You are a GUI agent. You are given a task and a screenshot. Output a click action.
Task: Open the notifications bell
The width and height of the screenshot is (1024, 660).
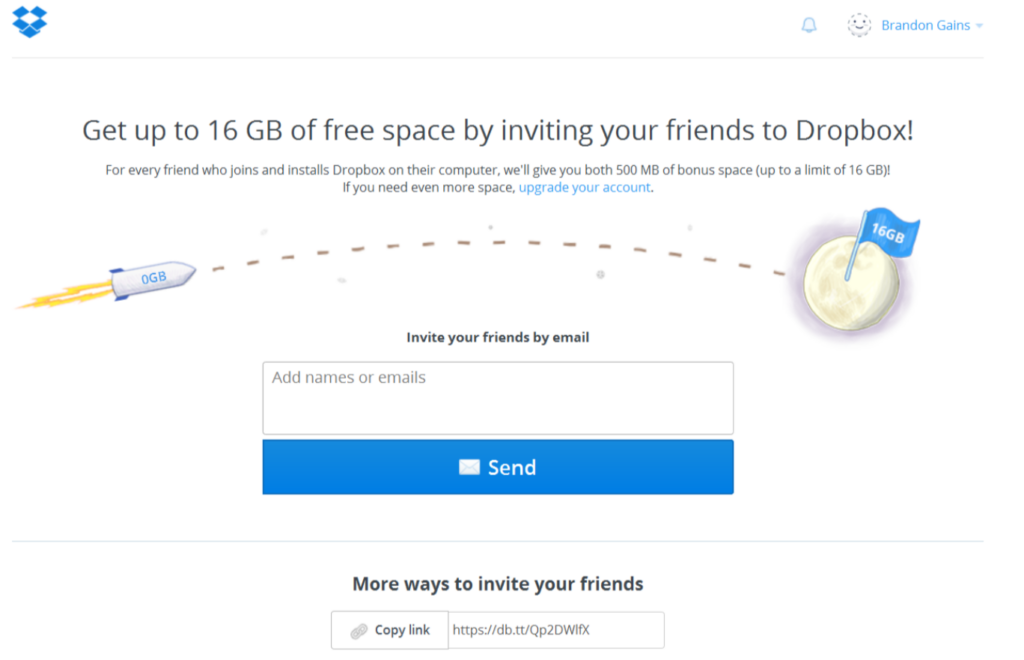809,25
